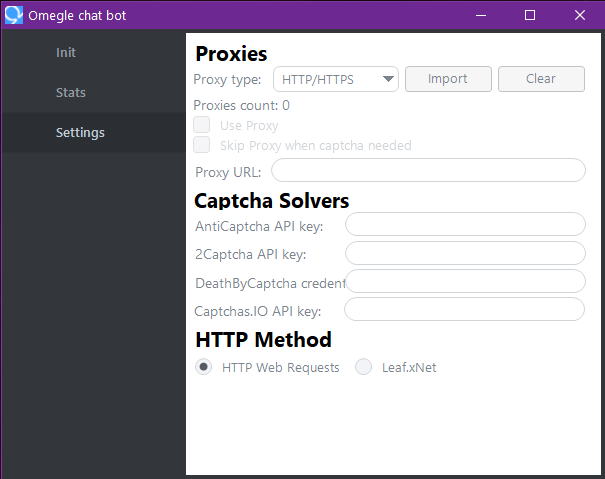Click the 2Captcha API key input
Image resolution: width=605 pixels, height=479 pixels.
[x=464, y=254]
